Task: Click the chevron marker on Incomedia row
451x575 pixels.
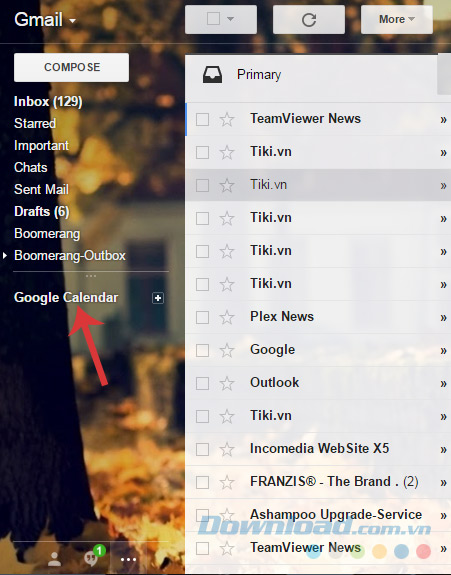Action: 443,450
